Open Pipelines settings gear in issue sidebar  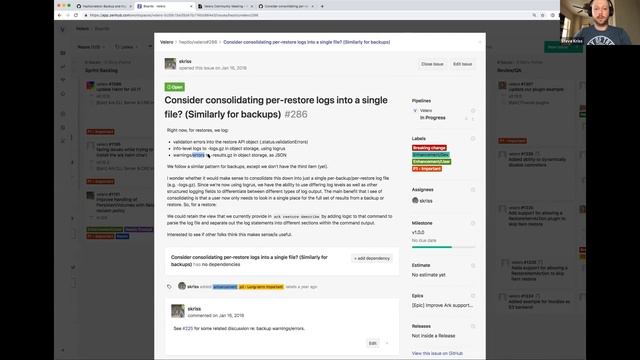click(473, 111)
